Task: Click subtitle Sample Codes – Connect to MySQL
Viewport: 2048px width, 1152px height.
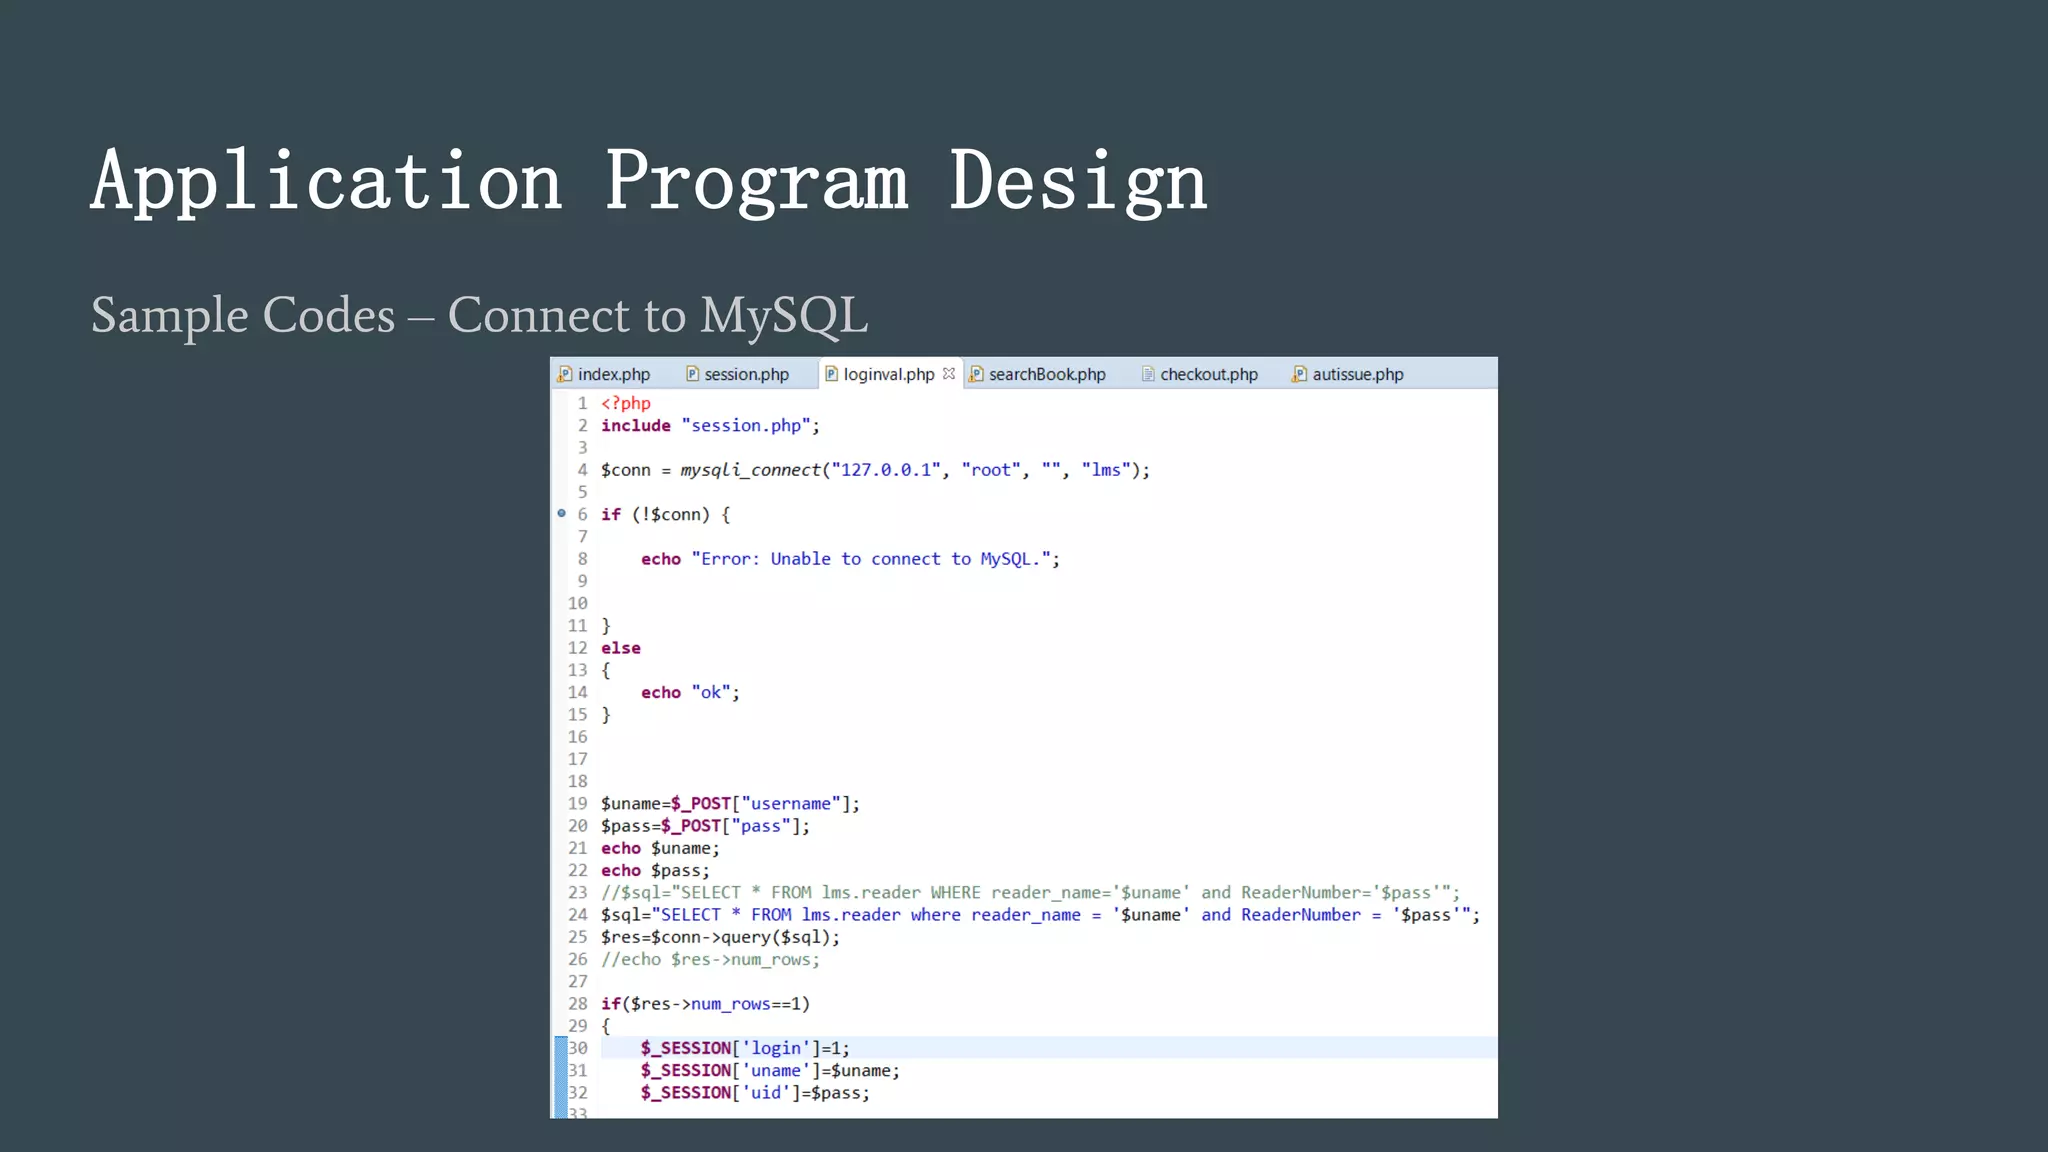Action: coord(479,316)
